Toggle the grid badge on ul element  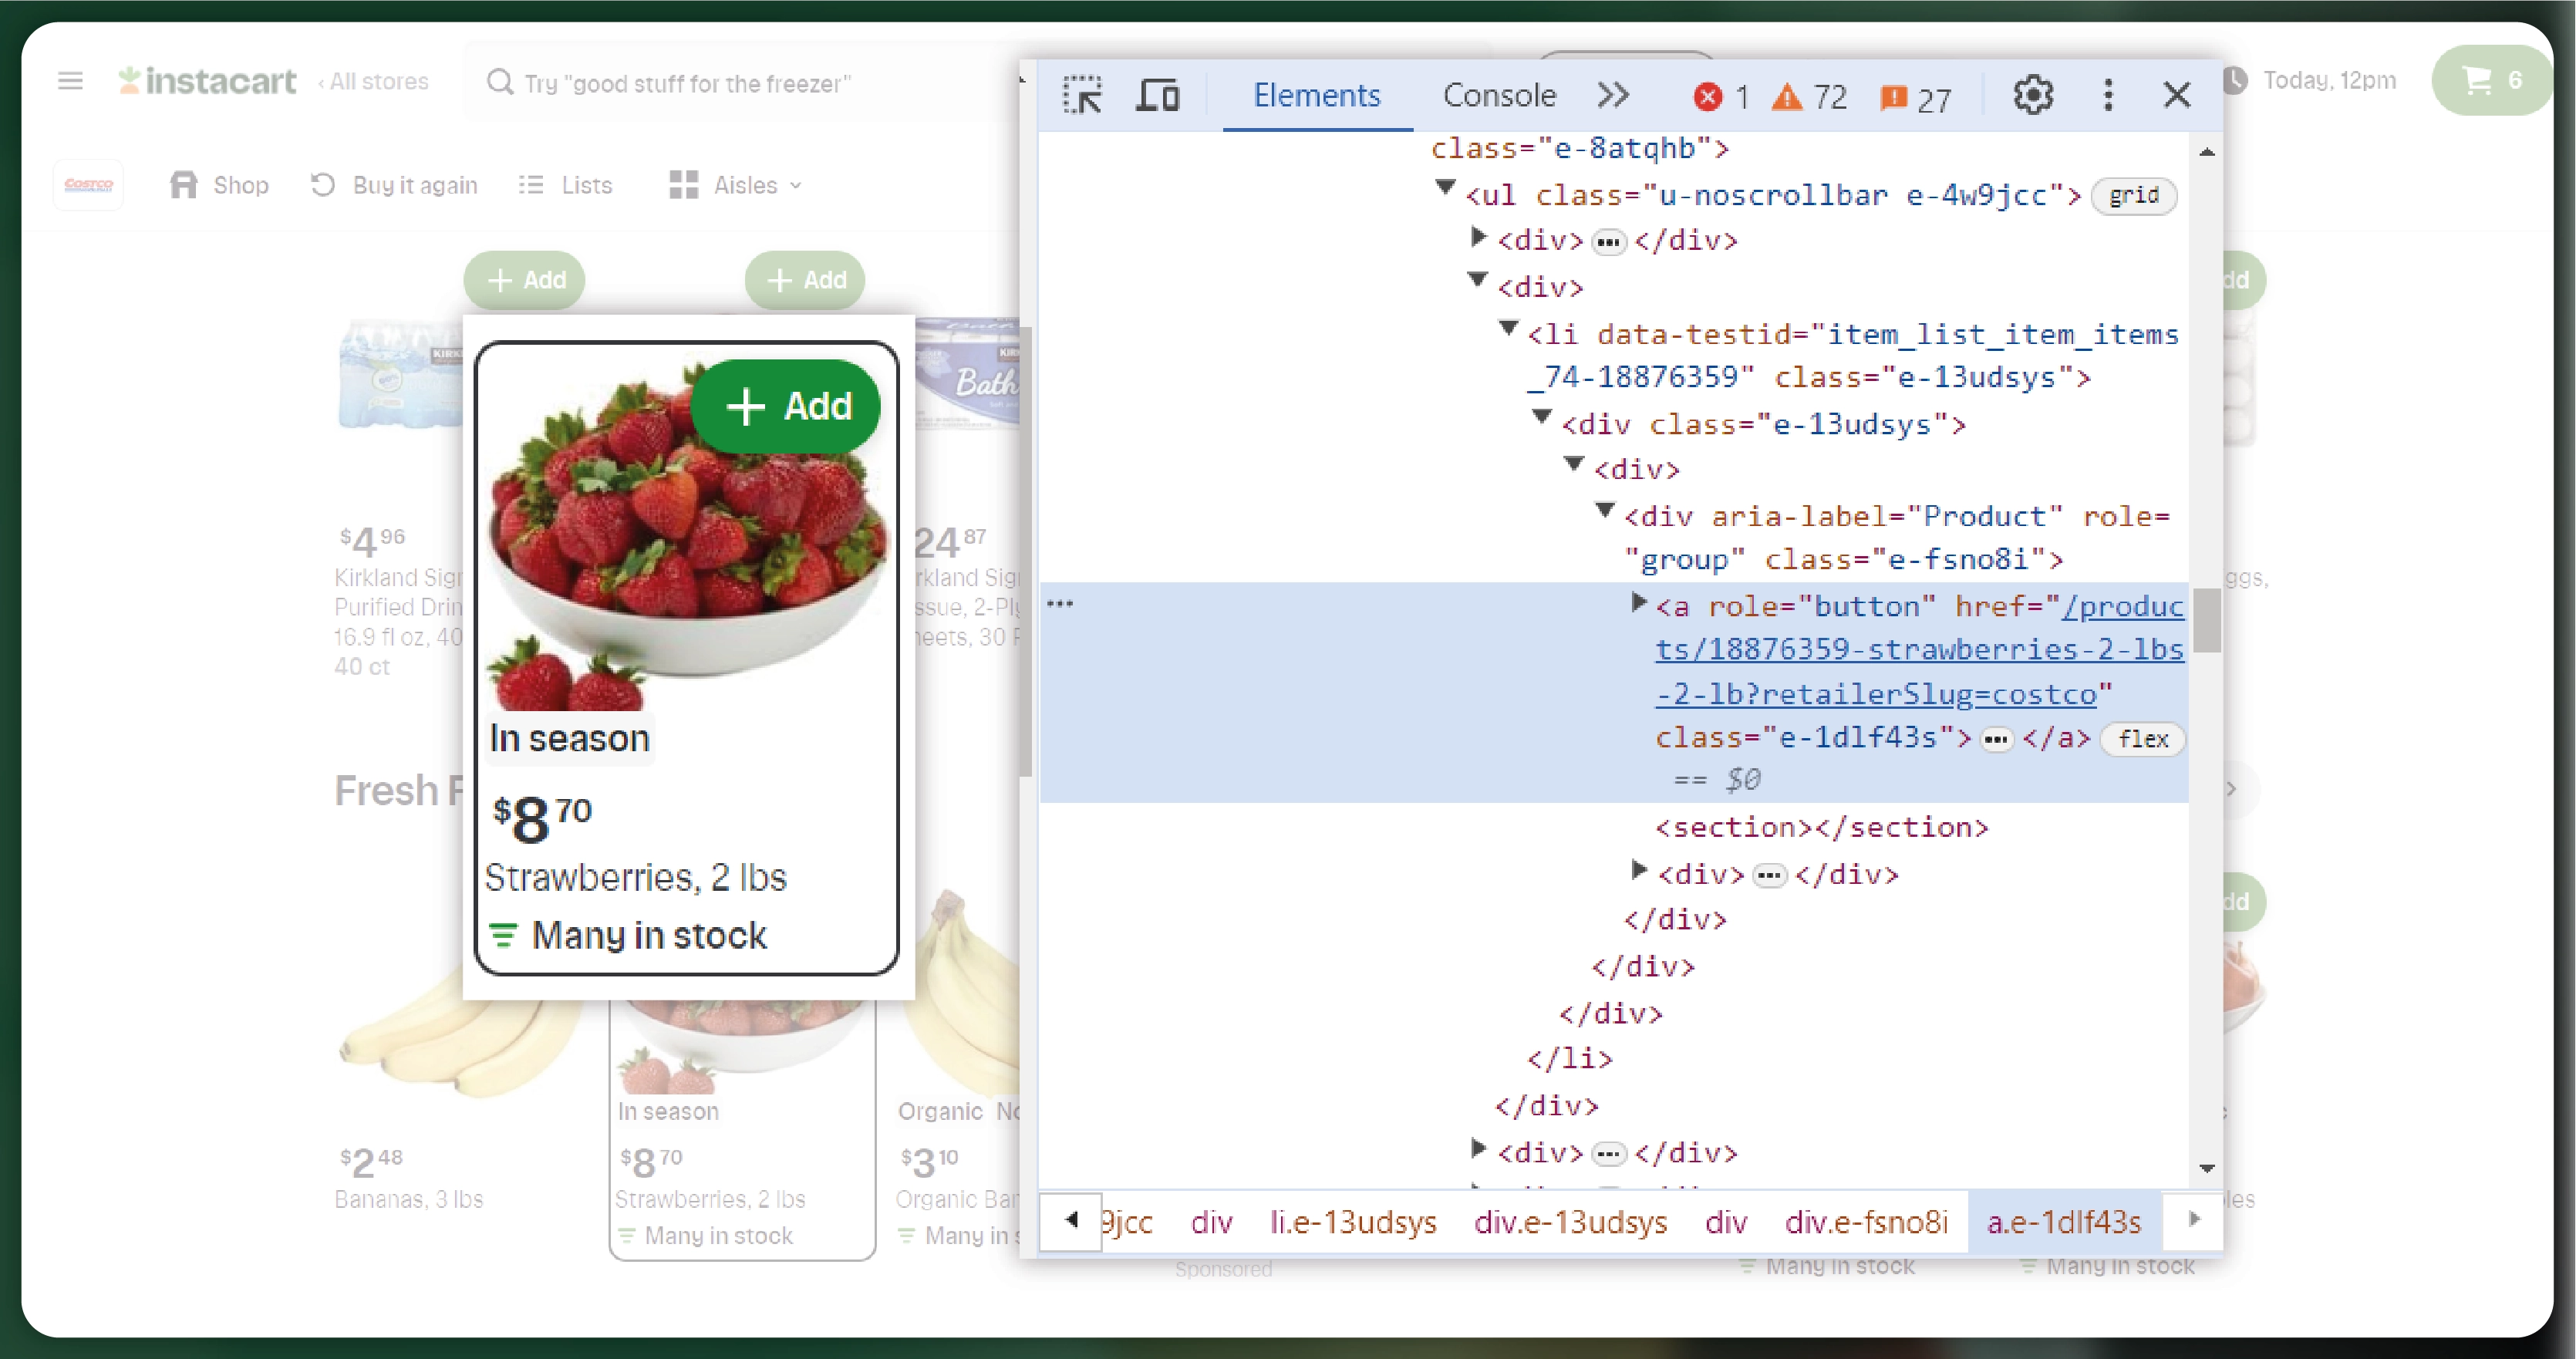click(2131, 194)
